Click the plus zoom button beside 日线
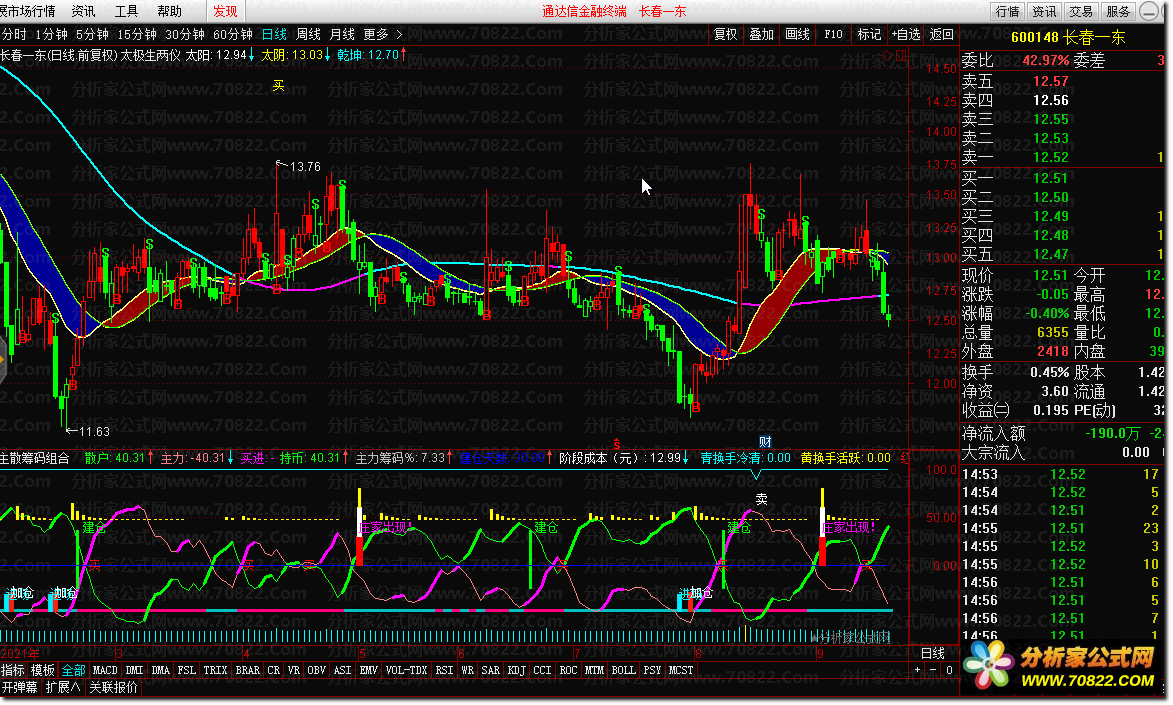 coord(918,671)
